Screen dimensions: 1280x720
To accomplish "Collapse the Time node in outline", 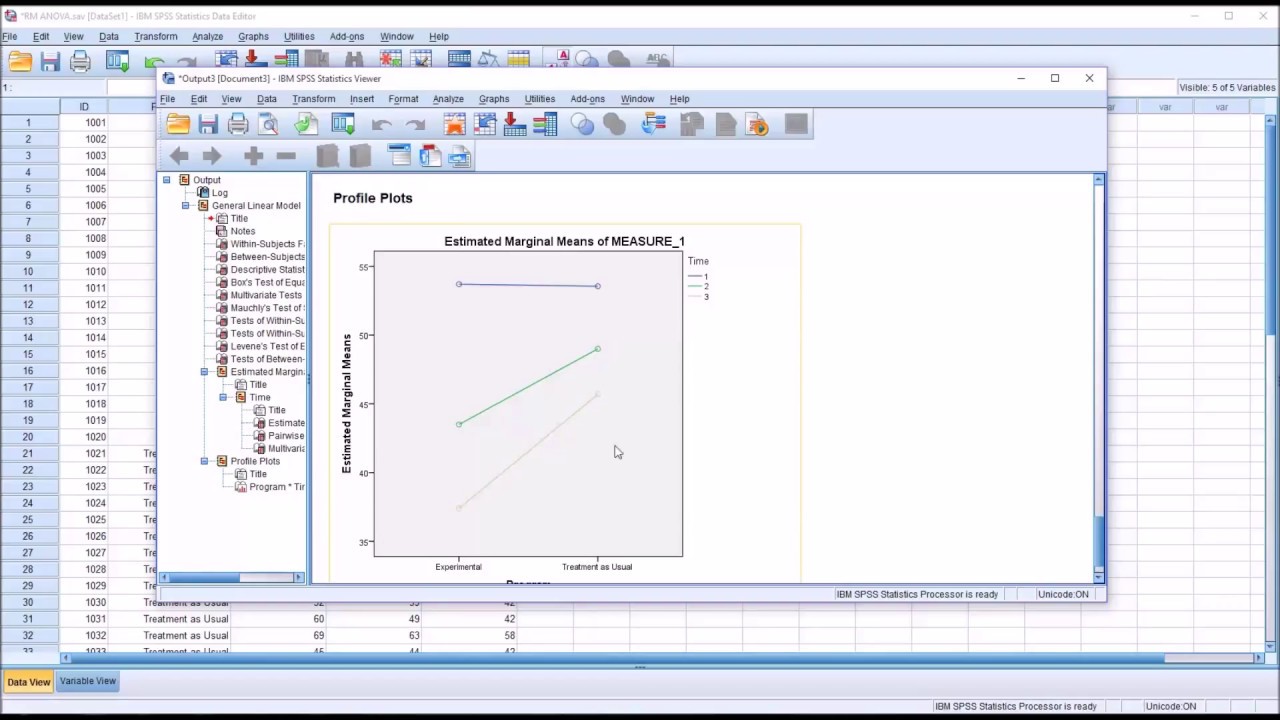I will pyautogui.click(x=224, y=397).
